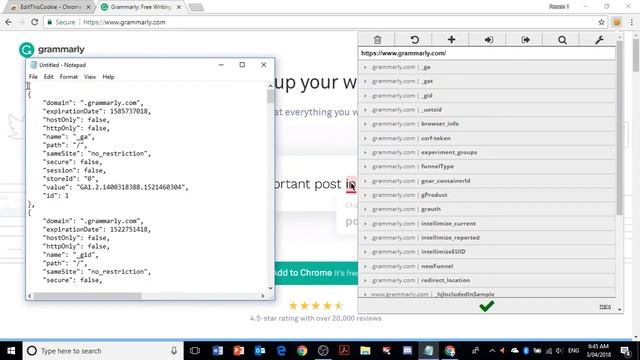The height and width of the screenshot is (360, 640).
Task: Click the Add to Chrome button
Action: coord(315,273)
